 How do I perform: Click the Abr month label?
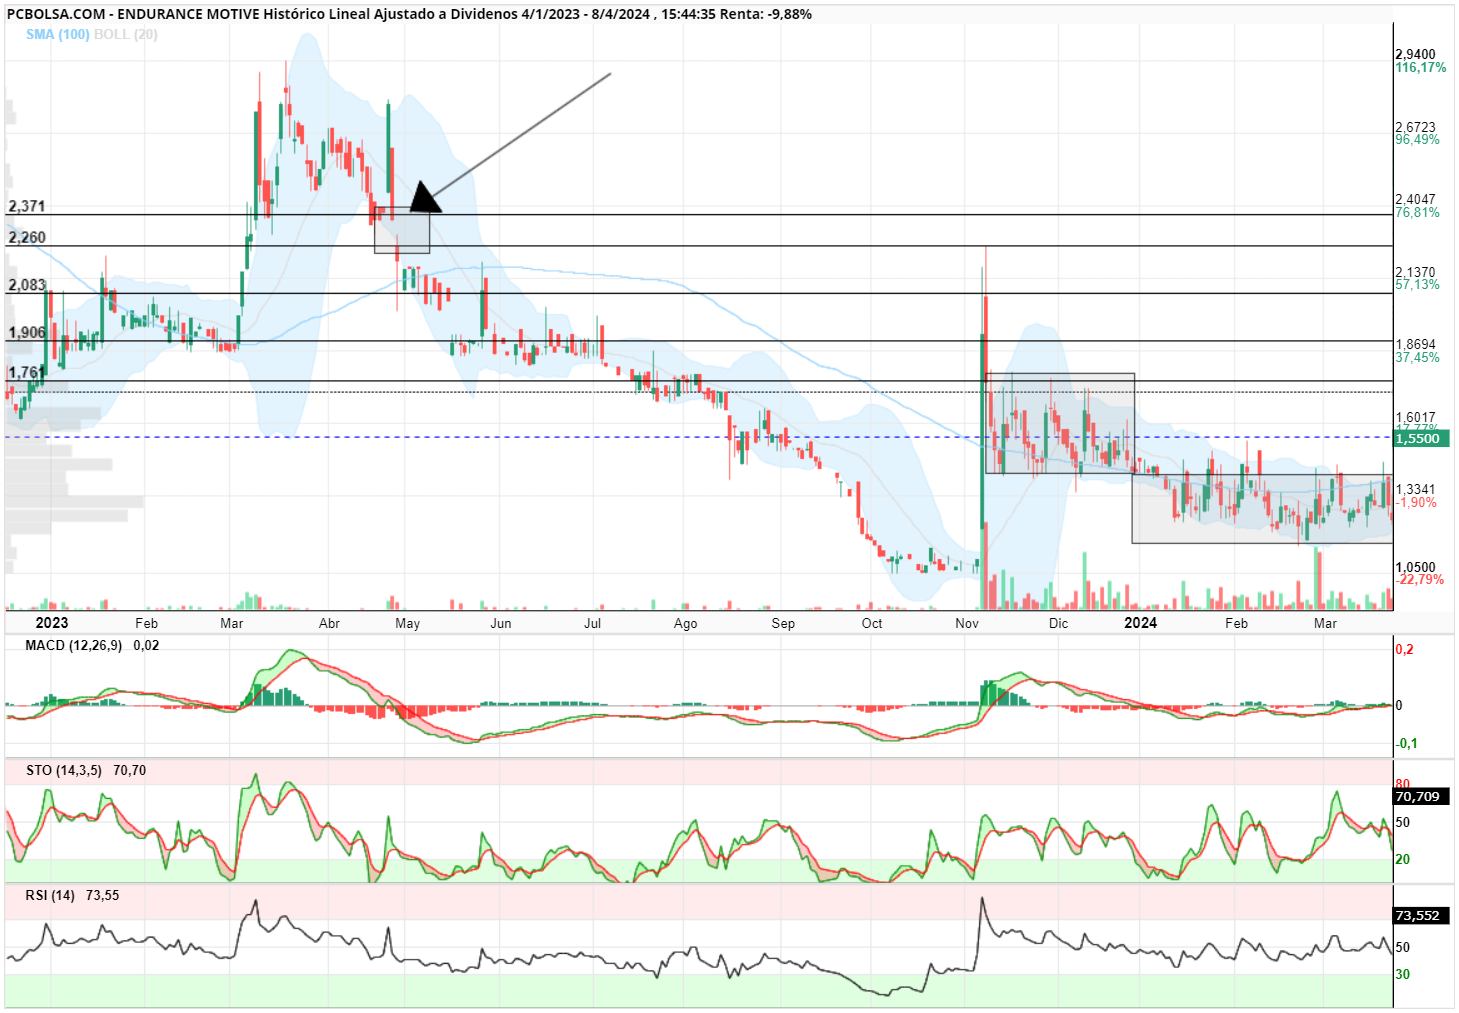(x=329, y=623)
